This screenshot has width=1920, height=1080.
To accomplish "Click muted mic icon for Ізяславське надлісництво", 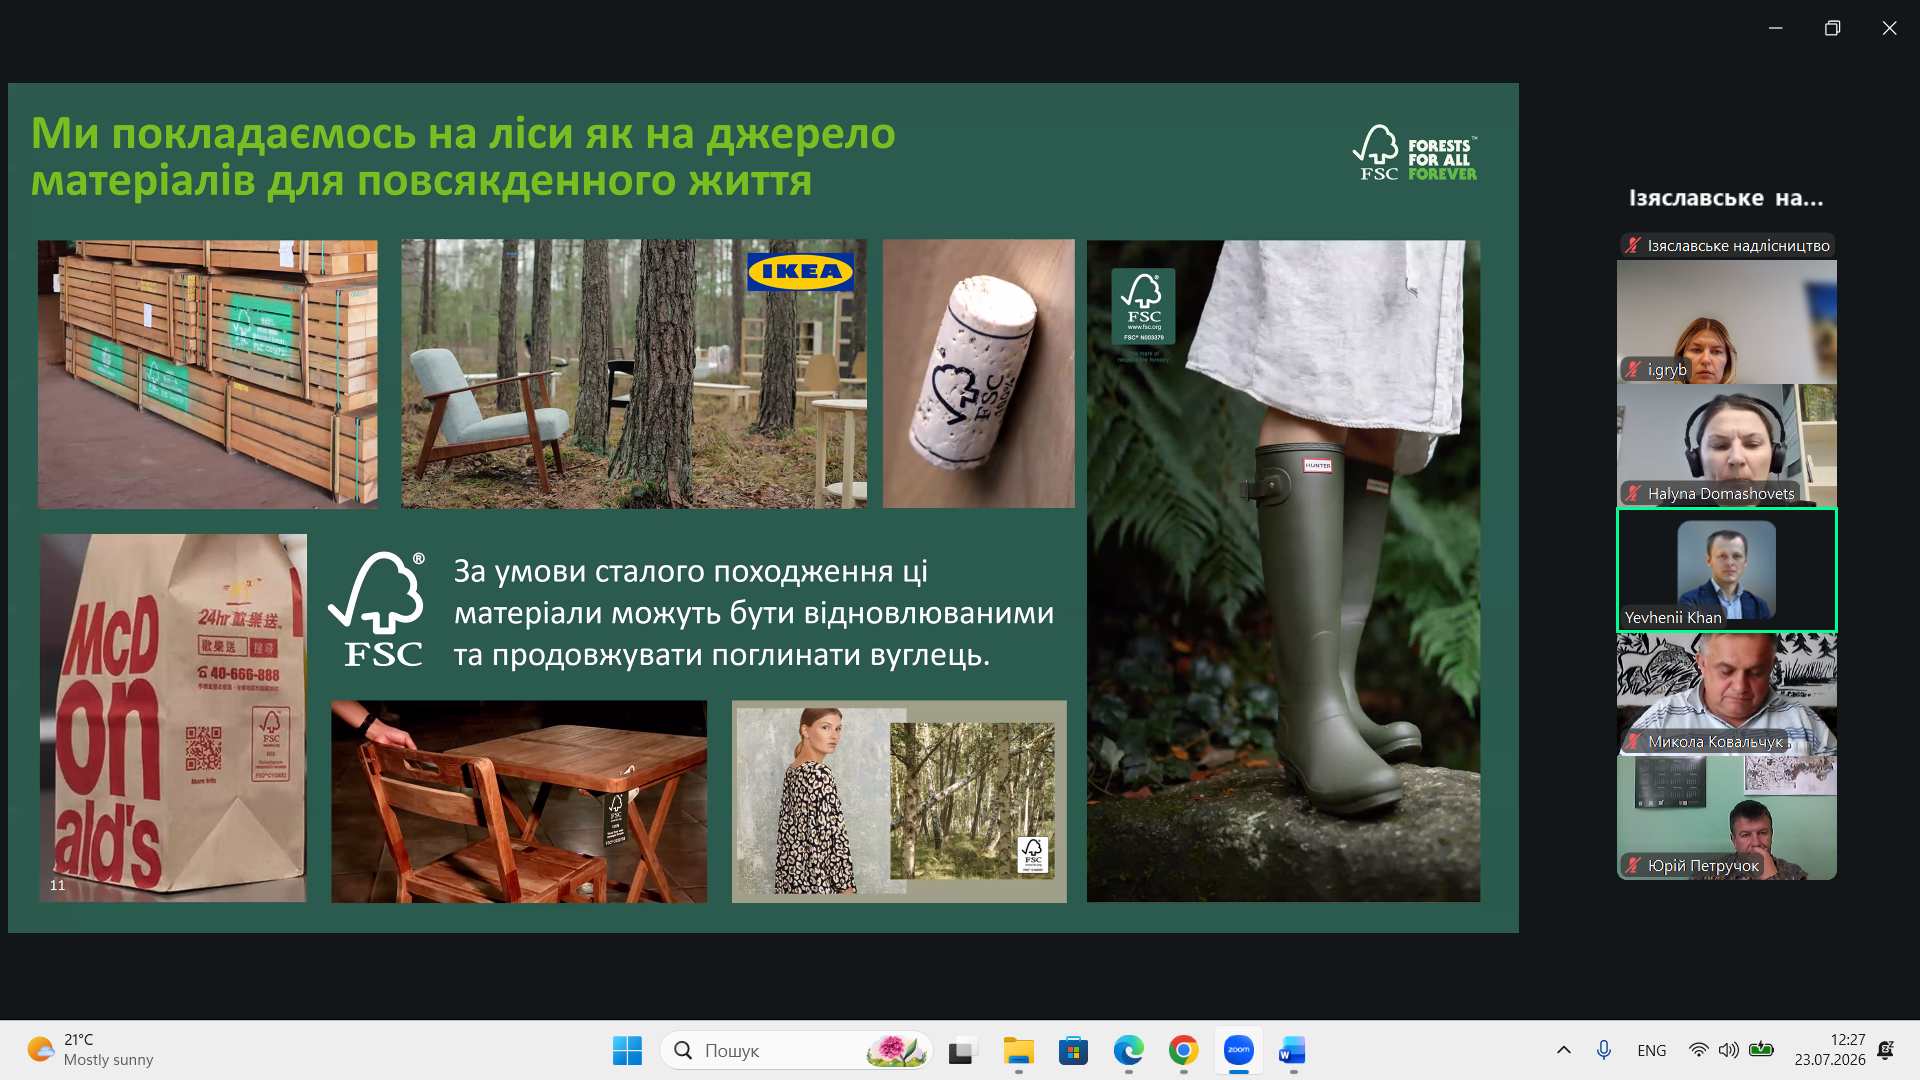I will (x=1633, y=245).
